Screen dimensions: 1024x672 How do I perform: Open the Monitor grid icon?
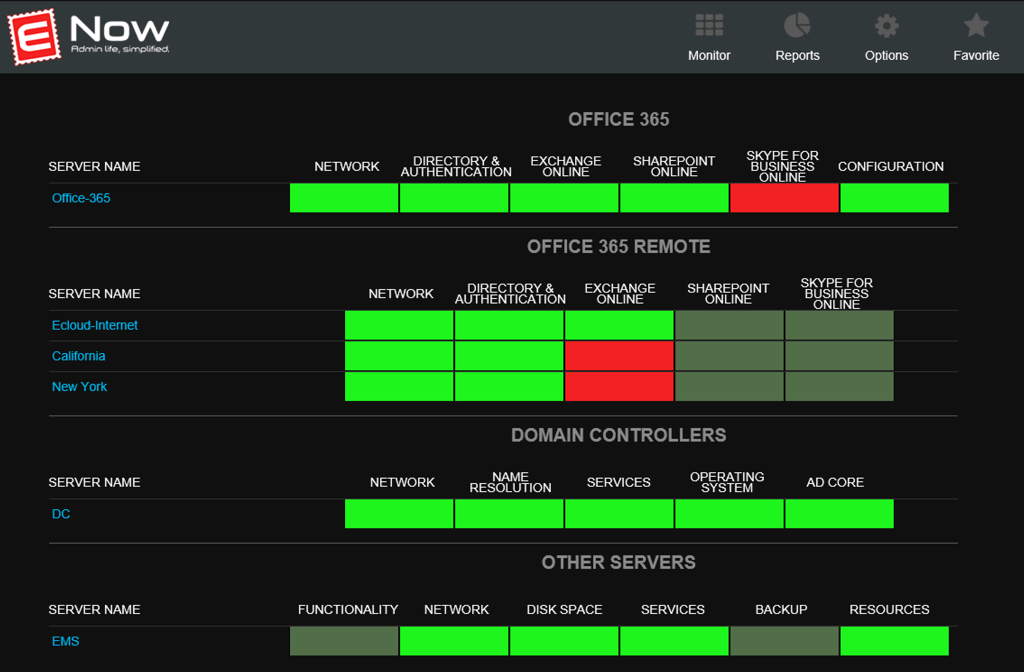709,25
